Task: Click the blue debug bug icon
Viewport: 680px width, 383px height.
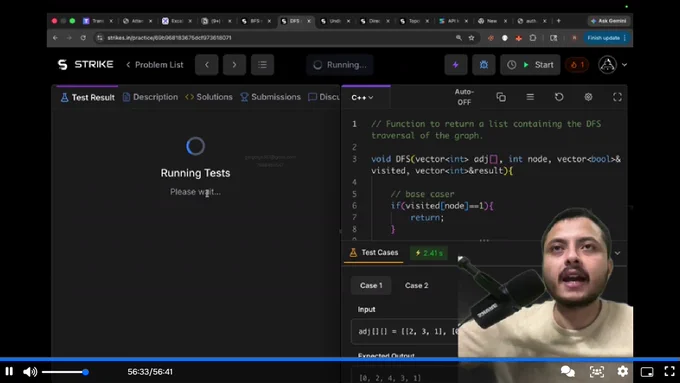Action: pos(484,65)
